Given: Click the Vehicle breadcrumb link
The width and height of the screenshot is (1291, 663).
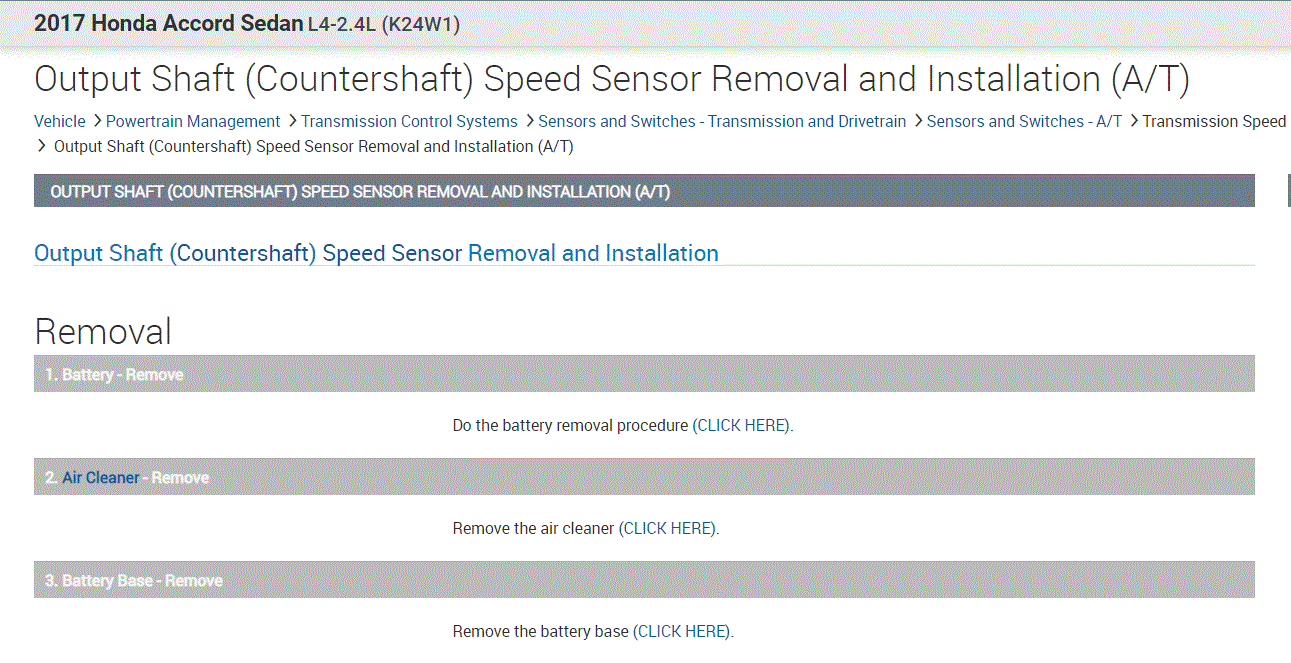Looking at the screenshot, I should tap(60, 121).
